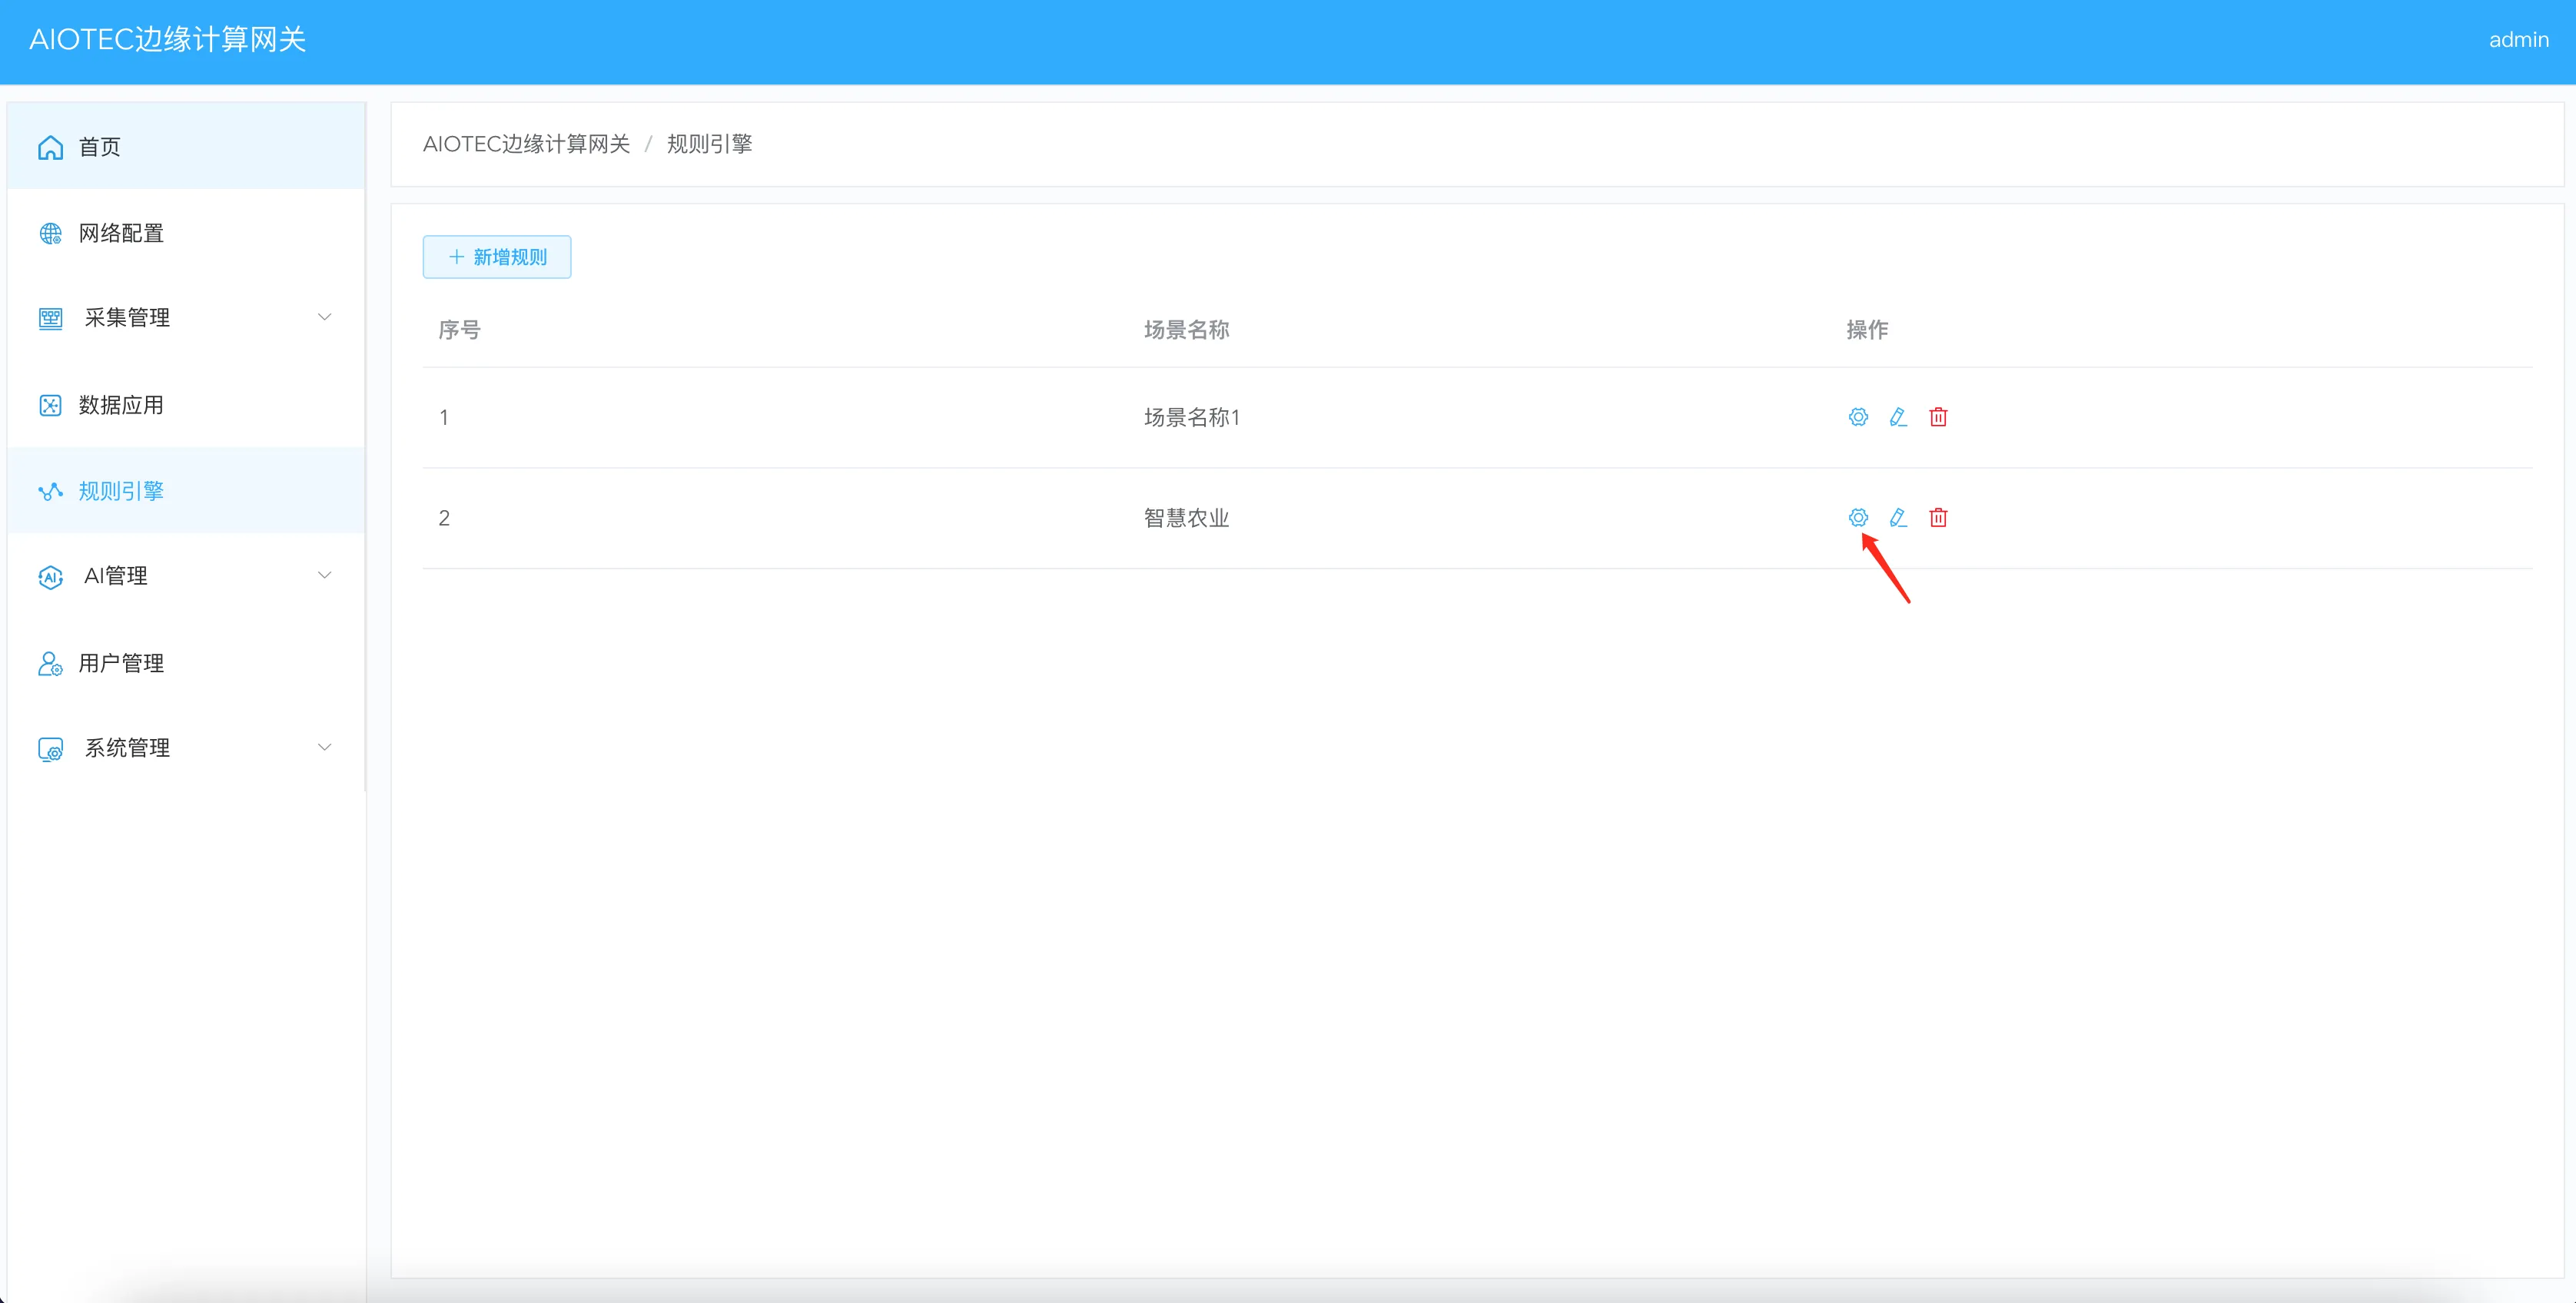Image resolution: width=2576 pixels, height=1303 pixels.
Task: Open the admin user menu
Action: click(2517, 40)
